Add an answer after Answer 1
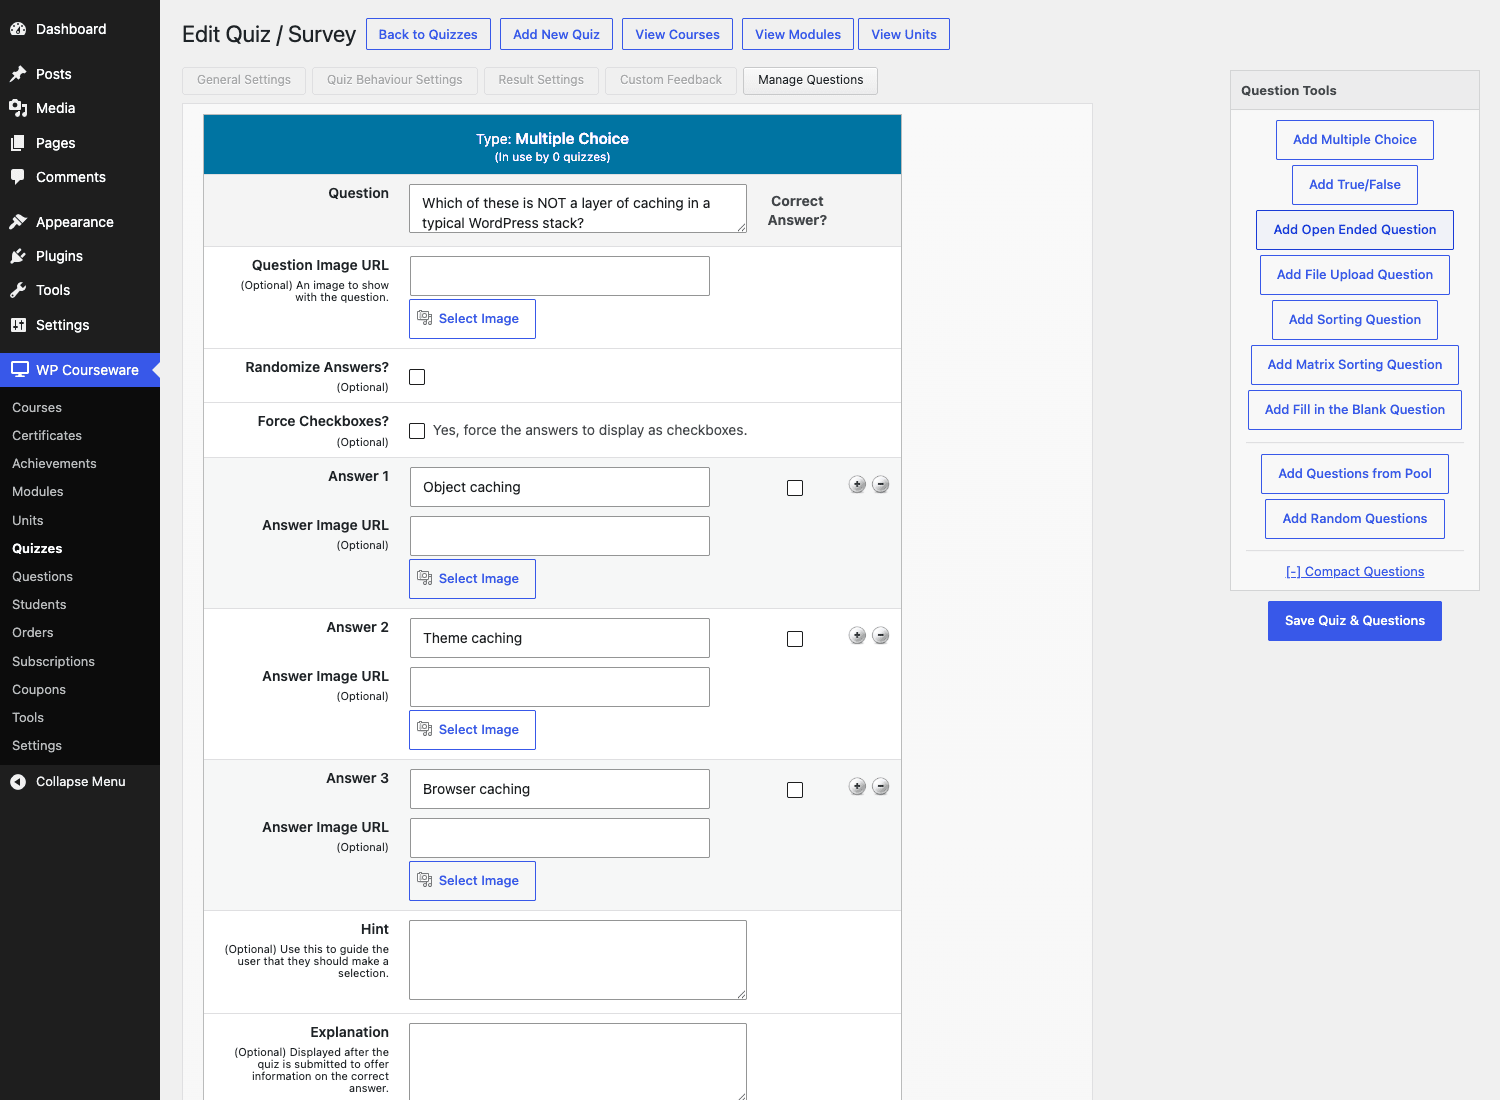Viewport: 1500px width, 1100px height. click(x=857, y=485)
